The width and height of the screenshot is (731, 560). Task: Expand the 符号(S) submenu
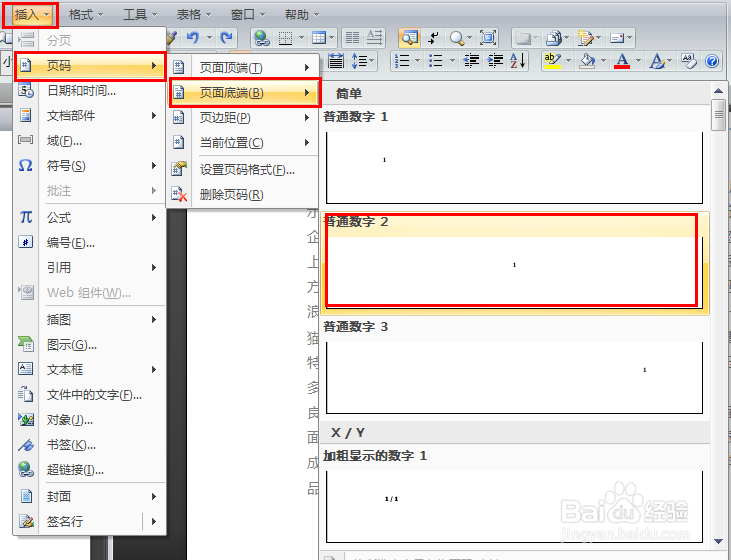coord(90,166)
